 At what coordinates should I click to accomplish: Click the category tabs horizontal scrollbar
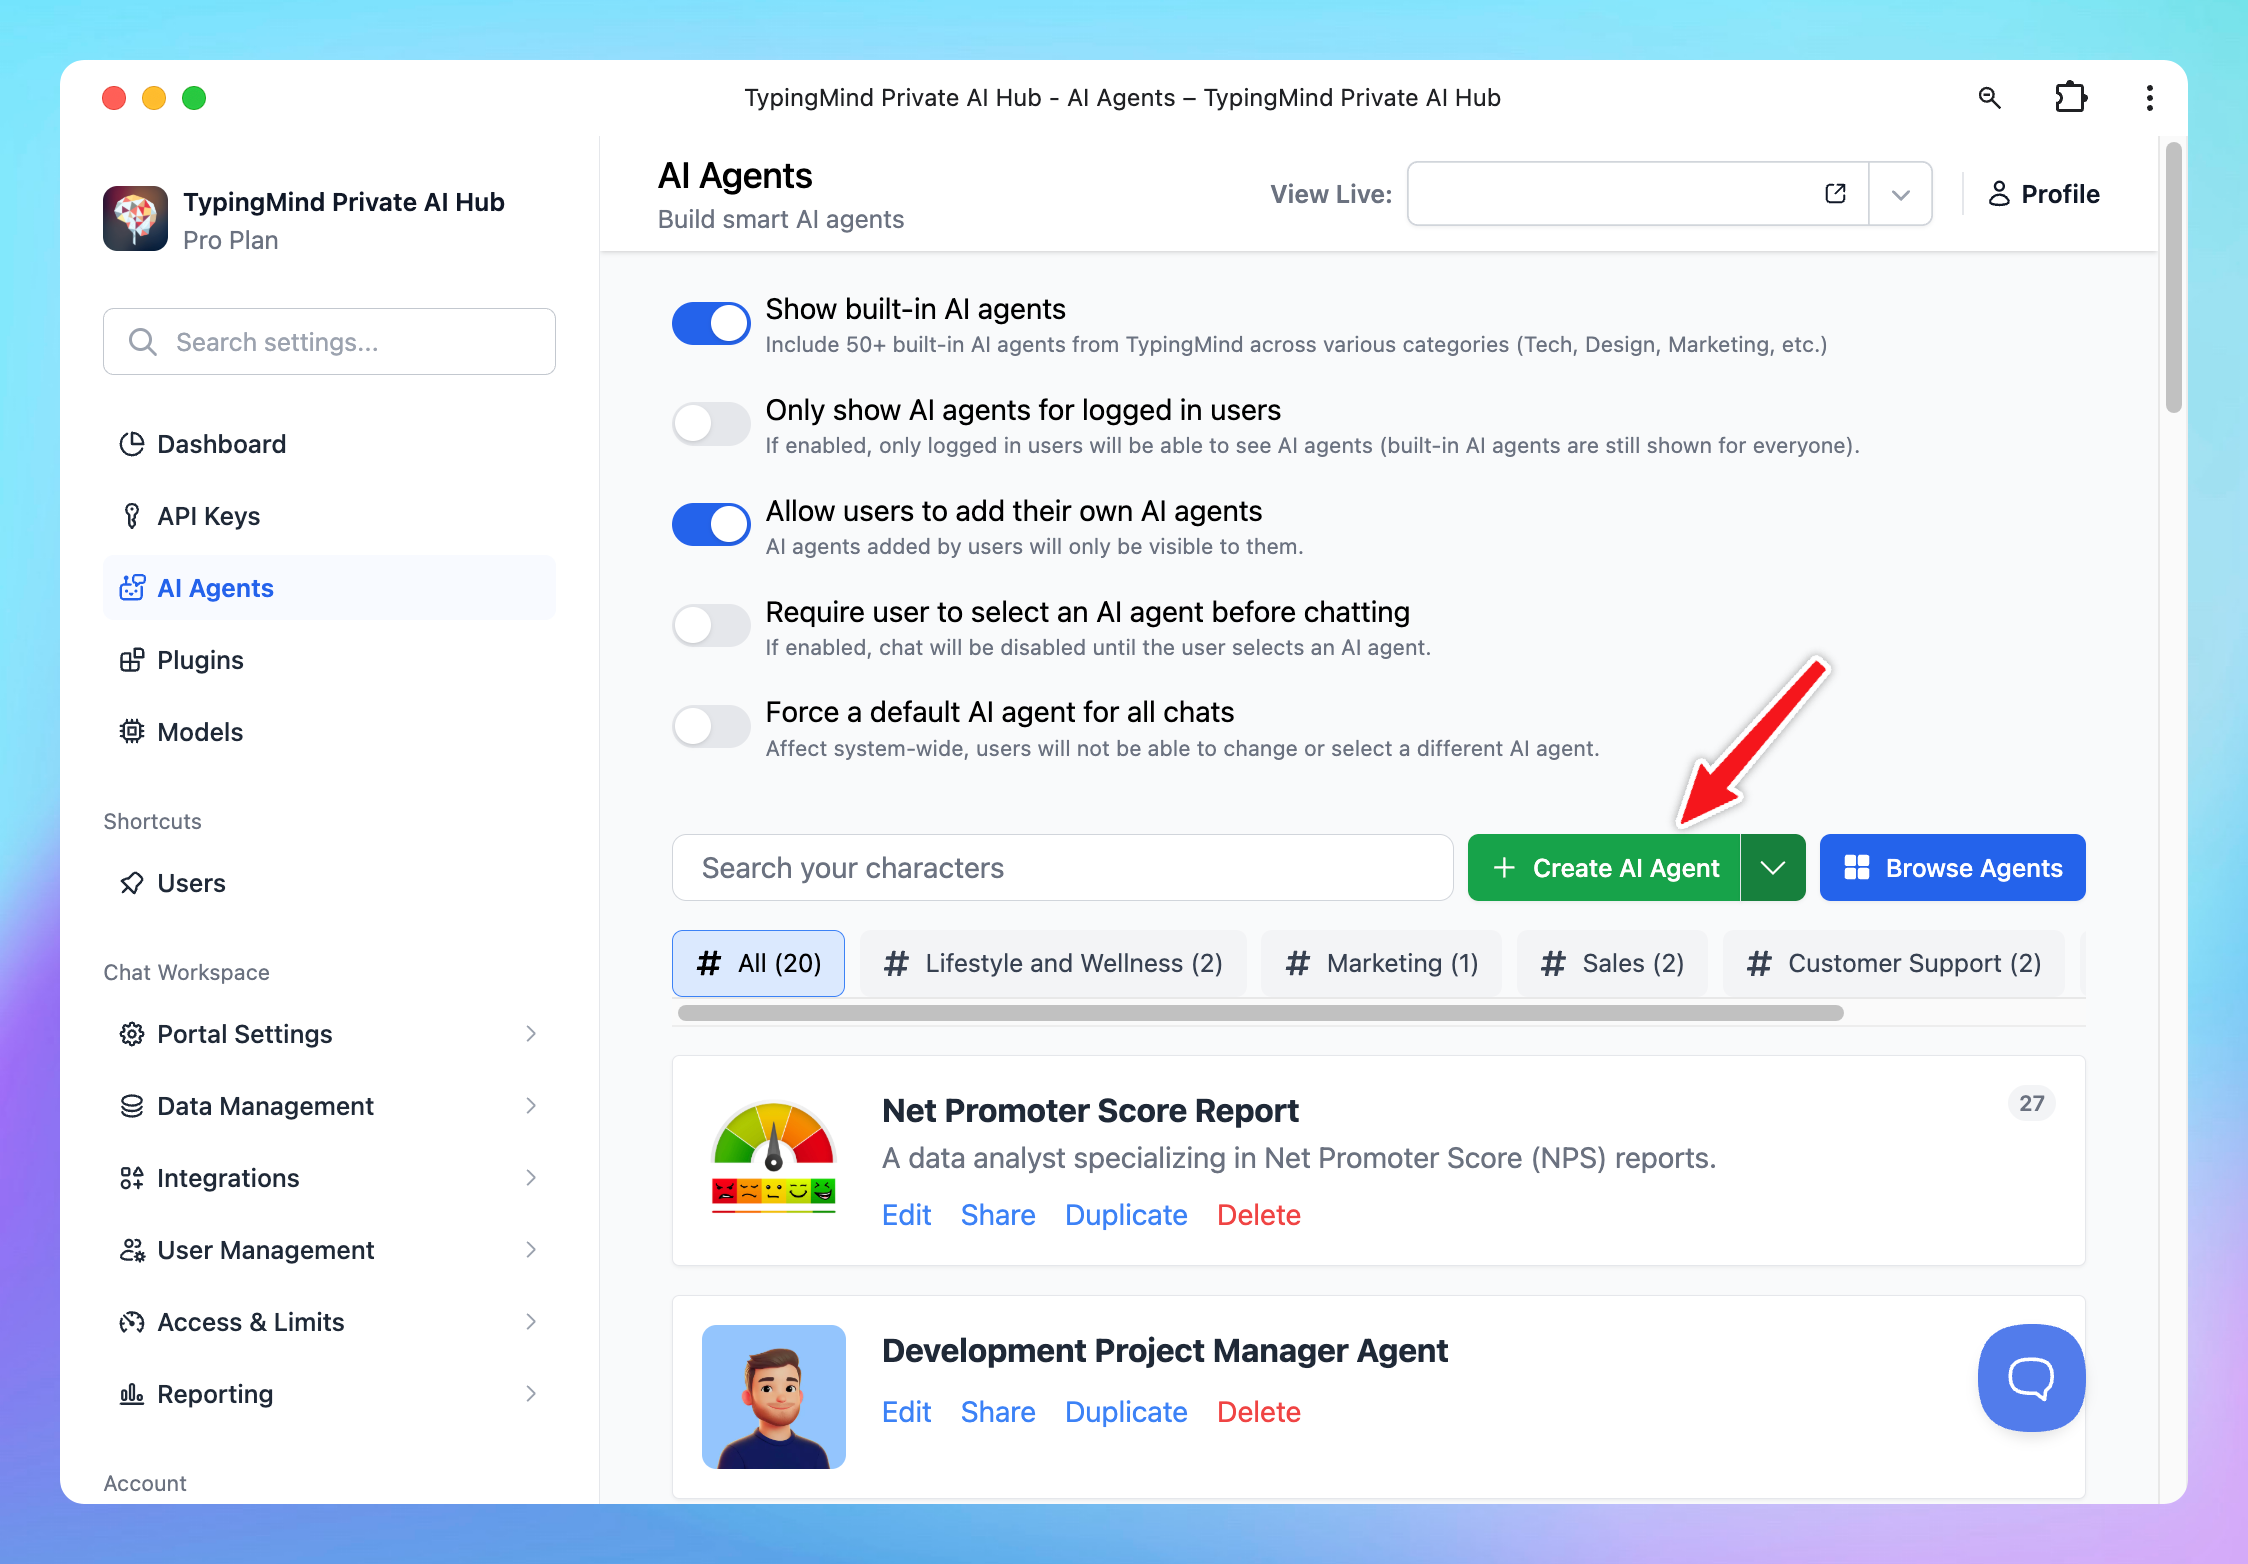click(x=1260, y=1013)
